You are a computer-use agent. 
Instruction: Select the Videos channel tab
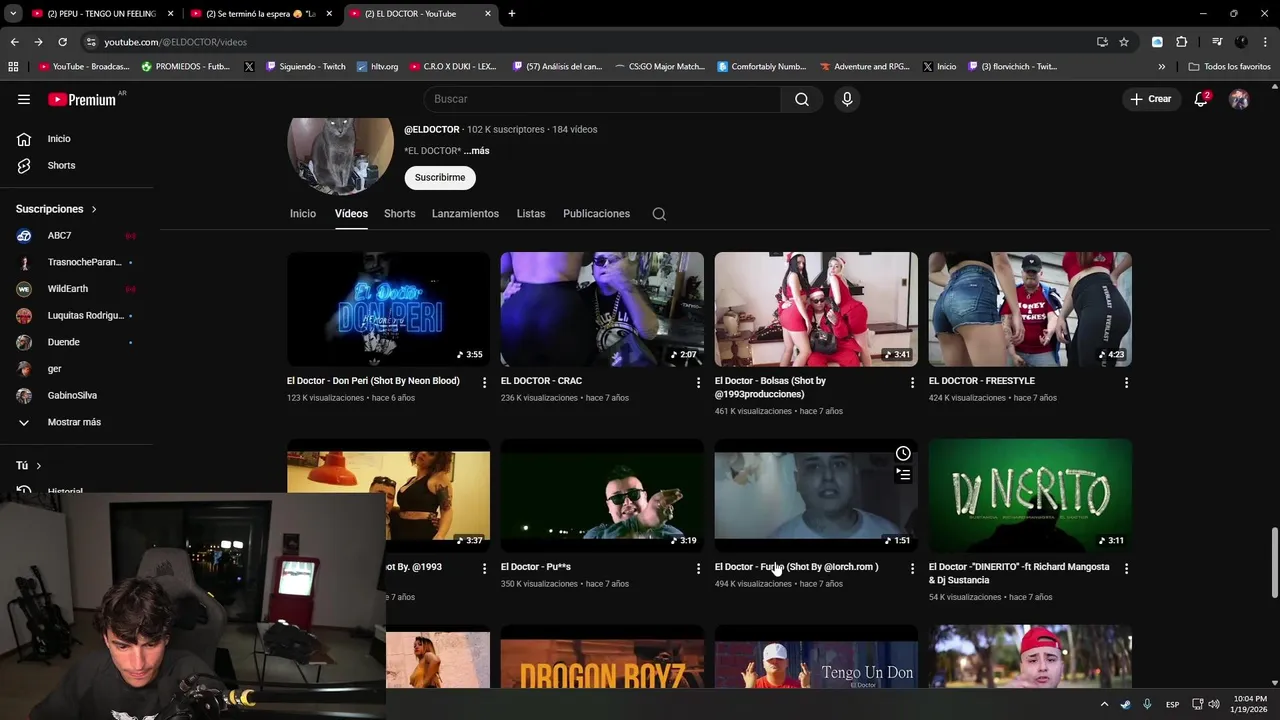coord(351,214)
